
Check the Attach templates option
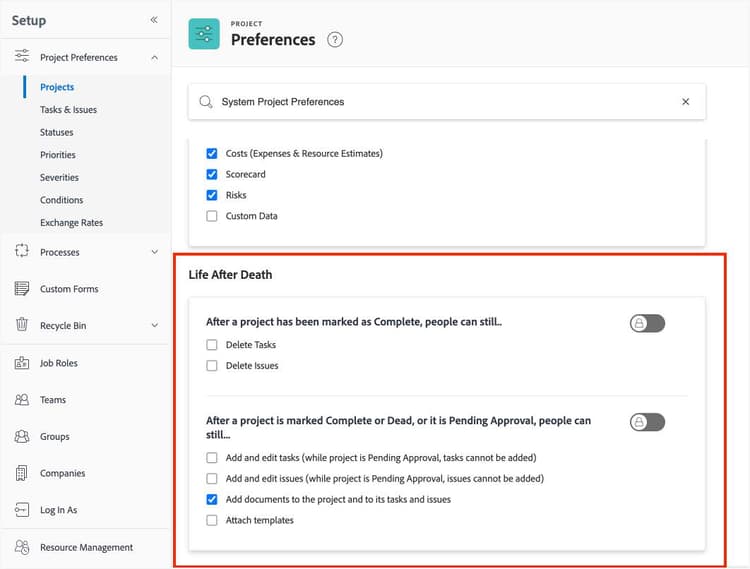pyautogui.click(x=212, y=520)
